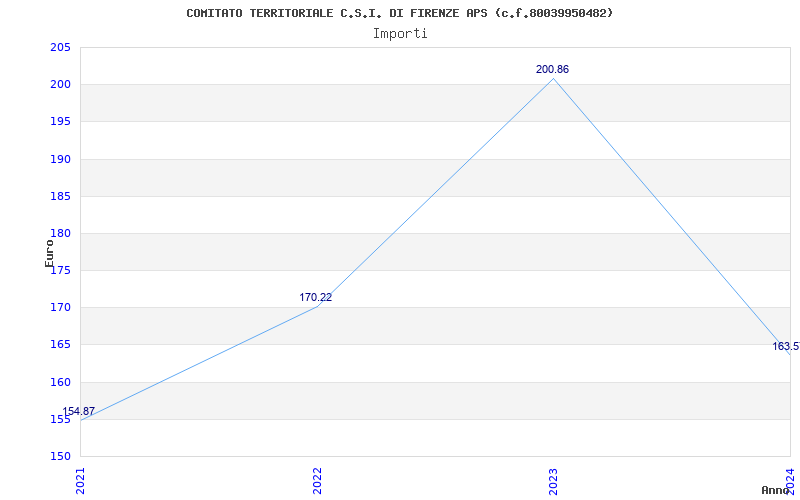Click the 180 y-axis tick label

[60, 234]
